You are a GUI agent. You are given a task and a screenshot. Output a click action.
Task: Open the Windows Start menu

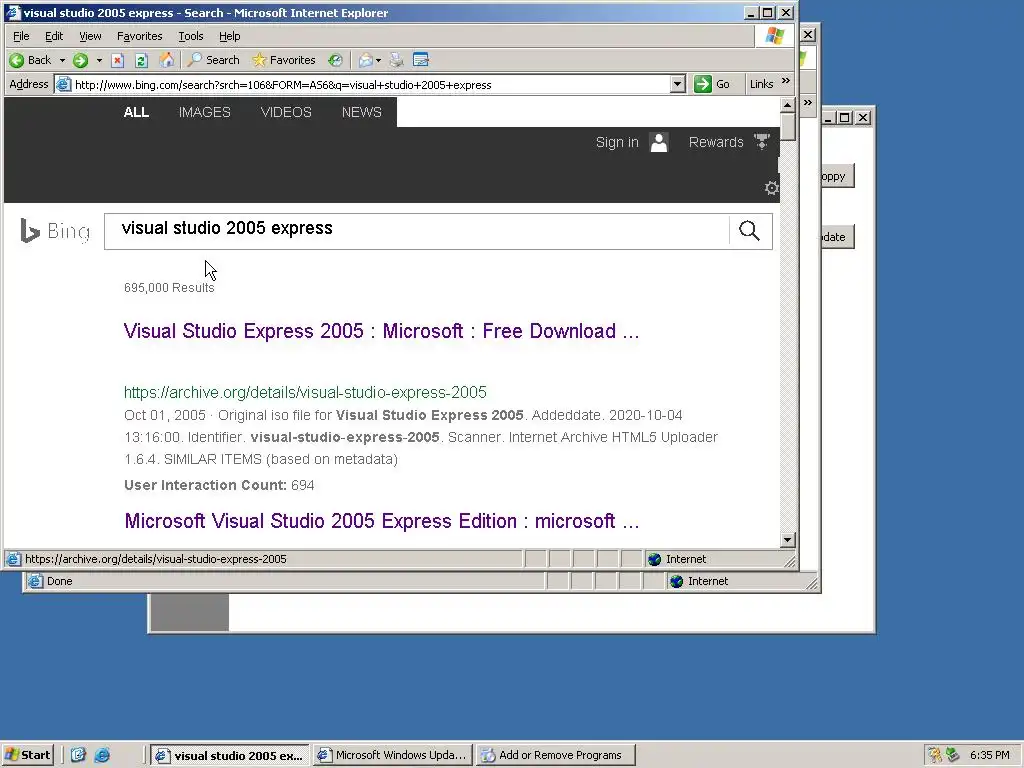tap(28, 755)
